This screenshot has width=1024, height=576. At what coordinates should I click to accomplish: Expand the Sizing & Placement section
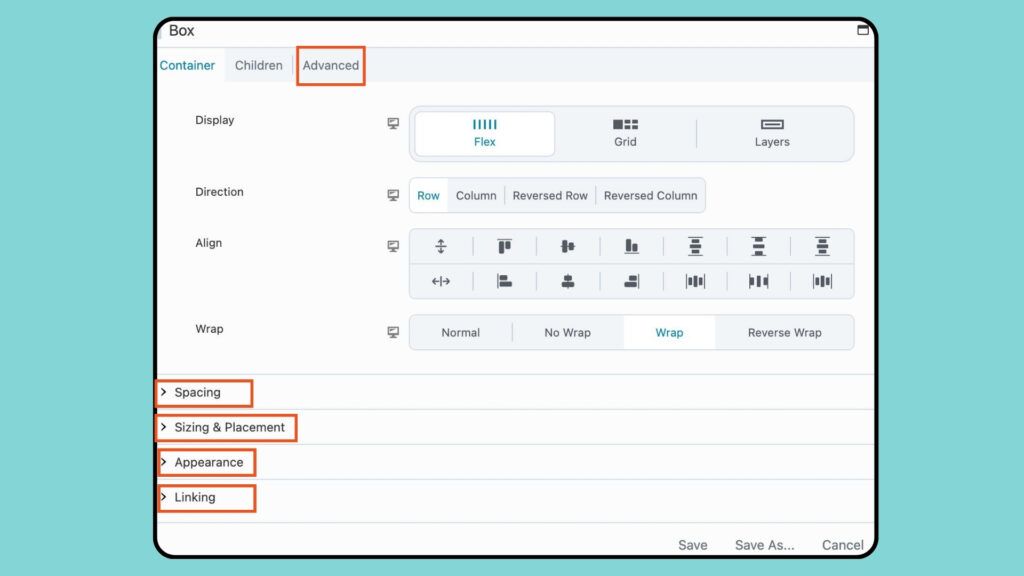(225, 428)
